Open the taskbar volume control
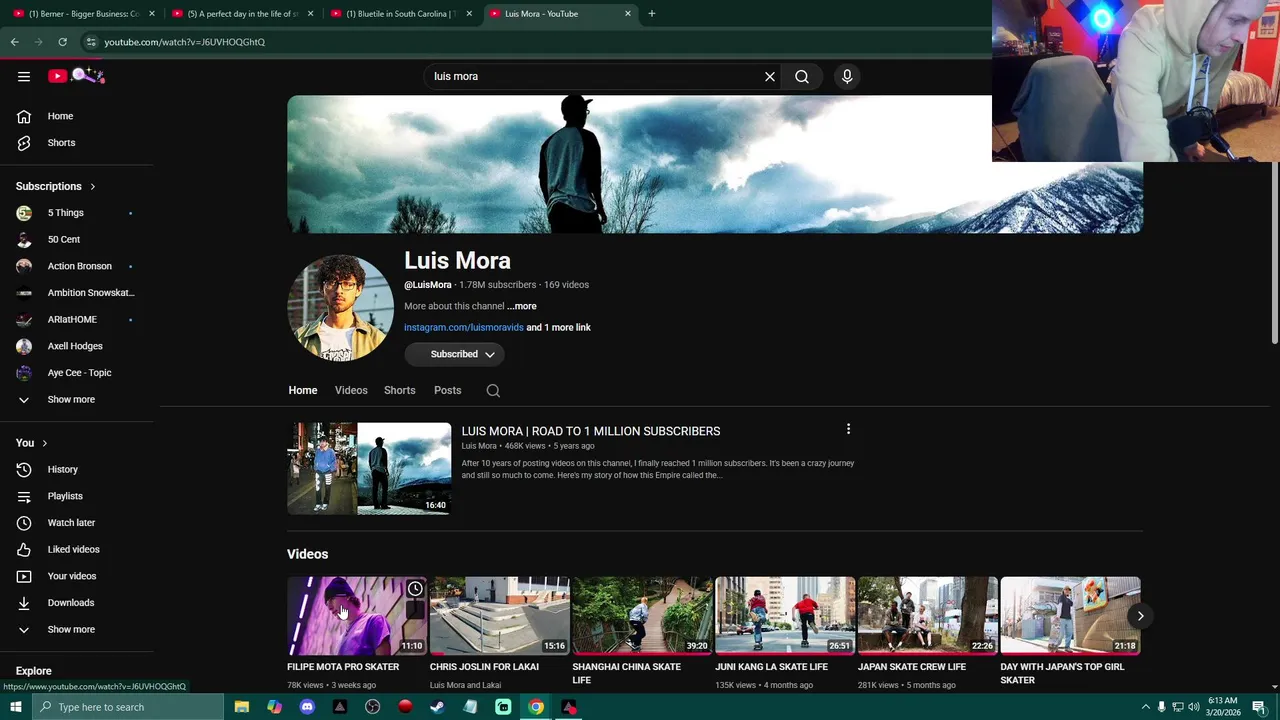This screenshot has width=1280, height=720. (1193, 707)
